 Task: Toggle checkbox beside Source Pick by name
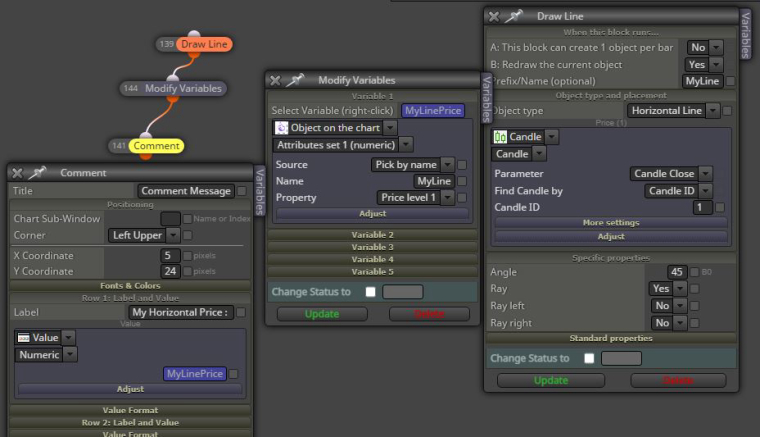point(462,165)
